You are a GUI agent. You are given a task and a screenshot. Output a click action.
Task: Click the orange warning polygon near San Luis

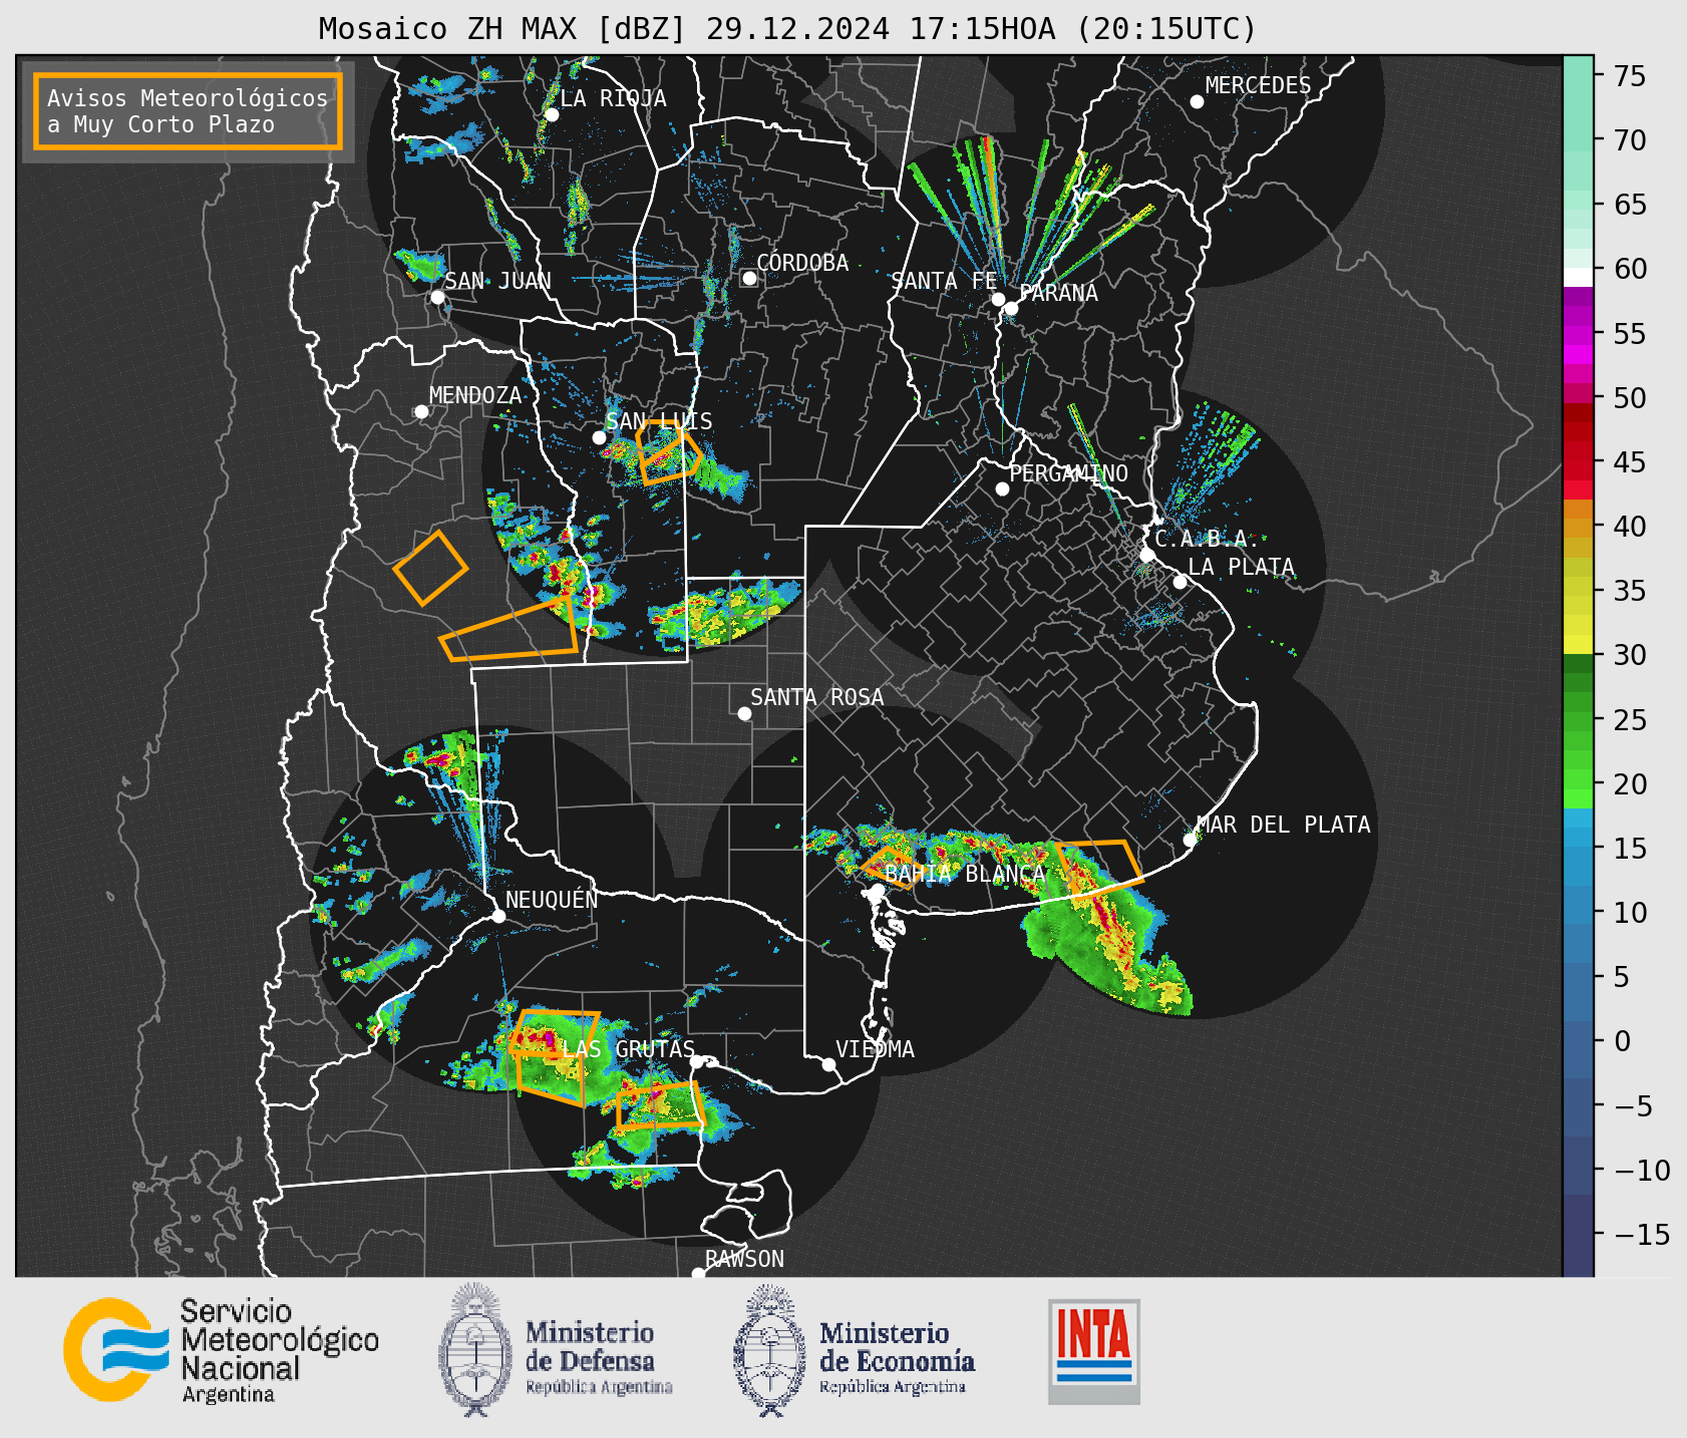click(667, 452)
